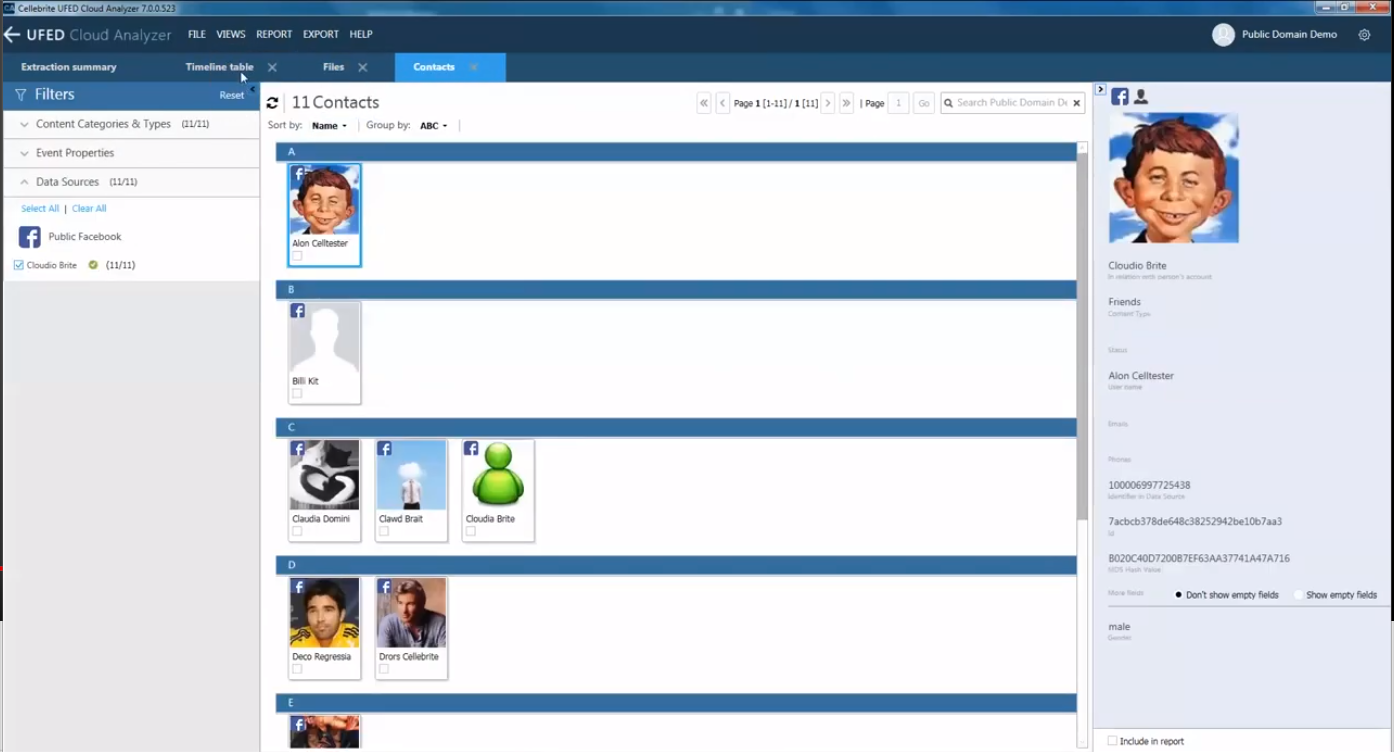Click Facebook badge on Deco Regressia card
This screenshot has width=1394, height=752.
point(298,587)
